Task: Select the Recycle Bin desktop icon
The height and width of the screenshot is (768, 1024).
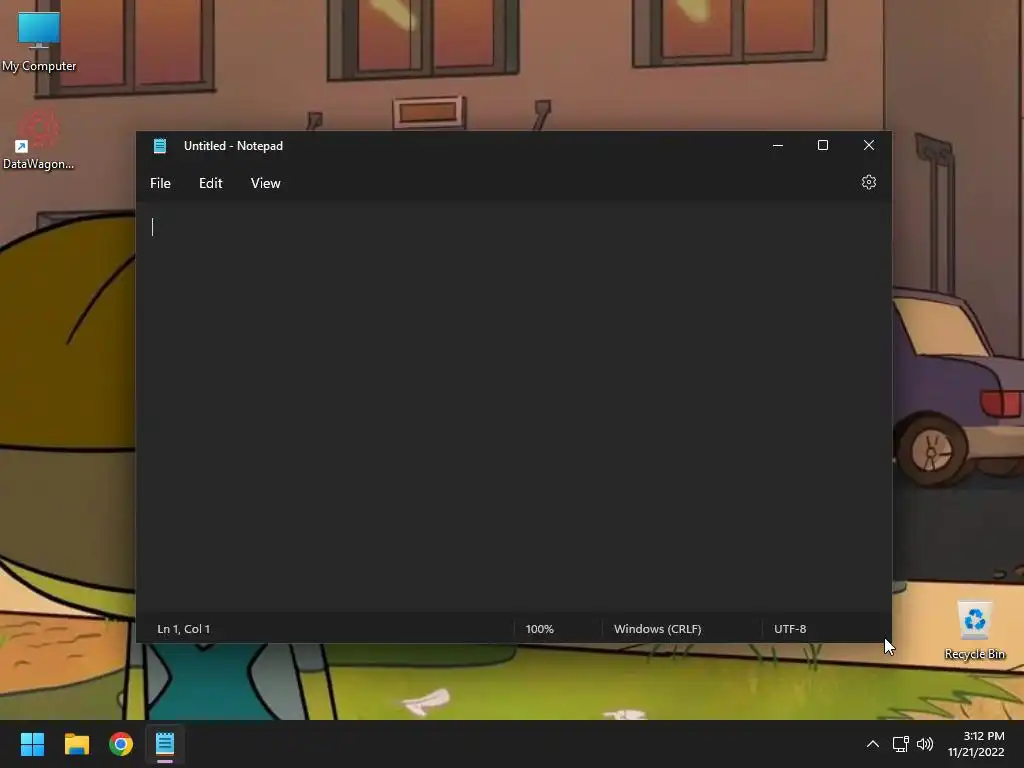Action: (974, 631)
